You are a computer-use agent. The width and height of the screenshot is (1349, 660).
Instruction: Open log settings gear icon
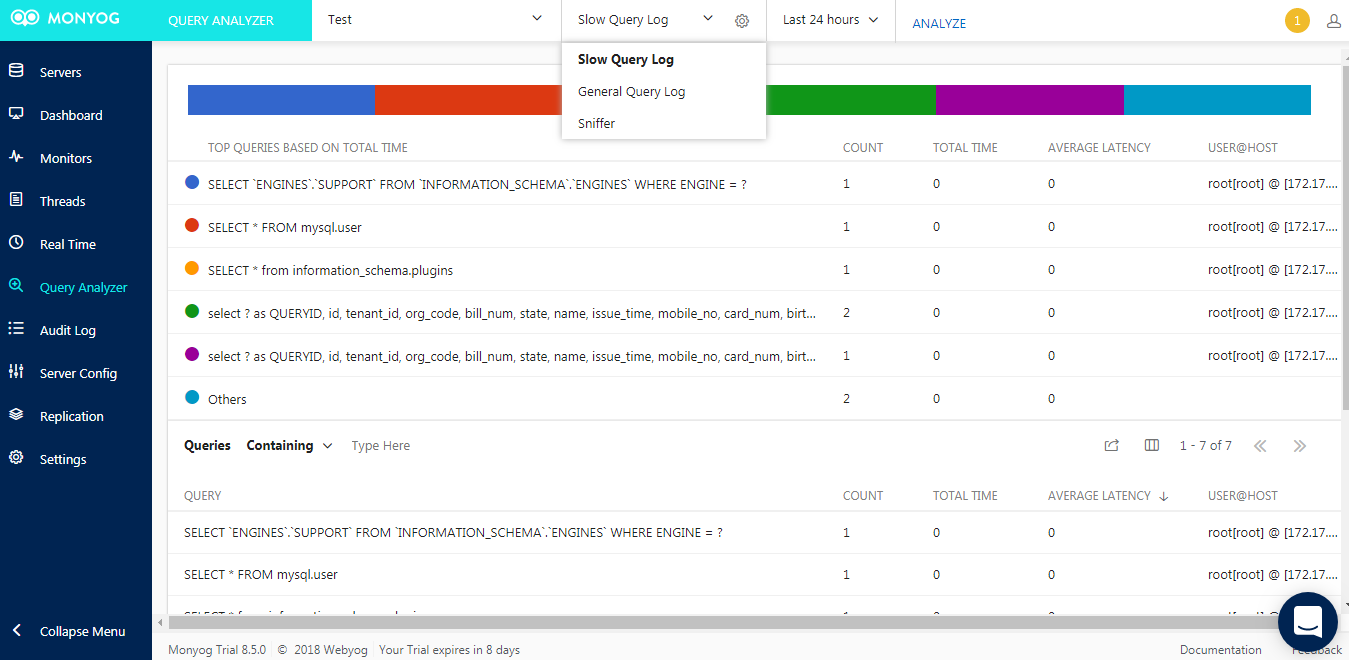click(x=742, y=20)
